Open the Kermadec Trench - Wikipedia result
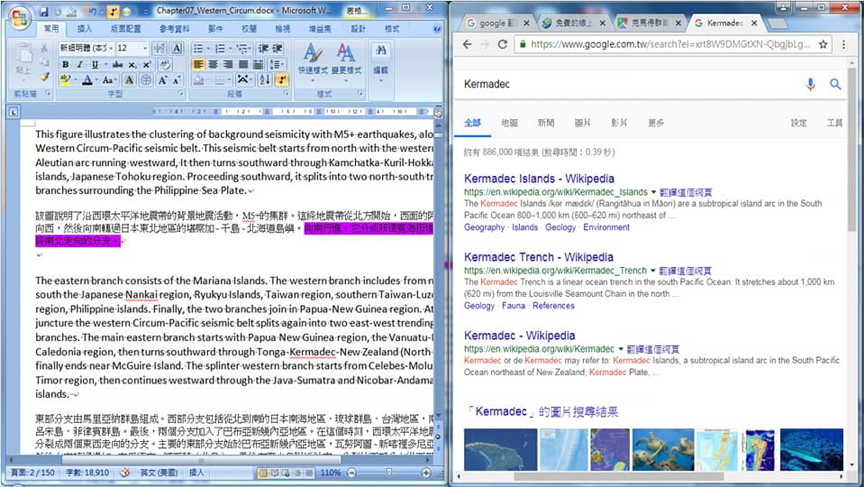 click(538, 257)
